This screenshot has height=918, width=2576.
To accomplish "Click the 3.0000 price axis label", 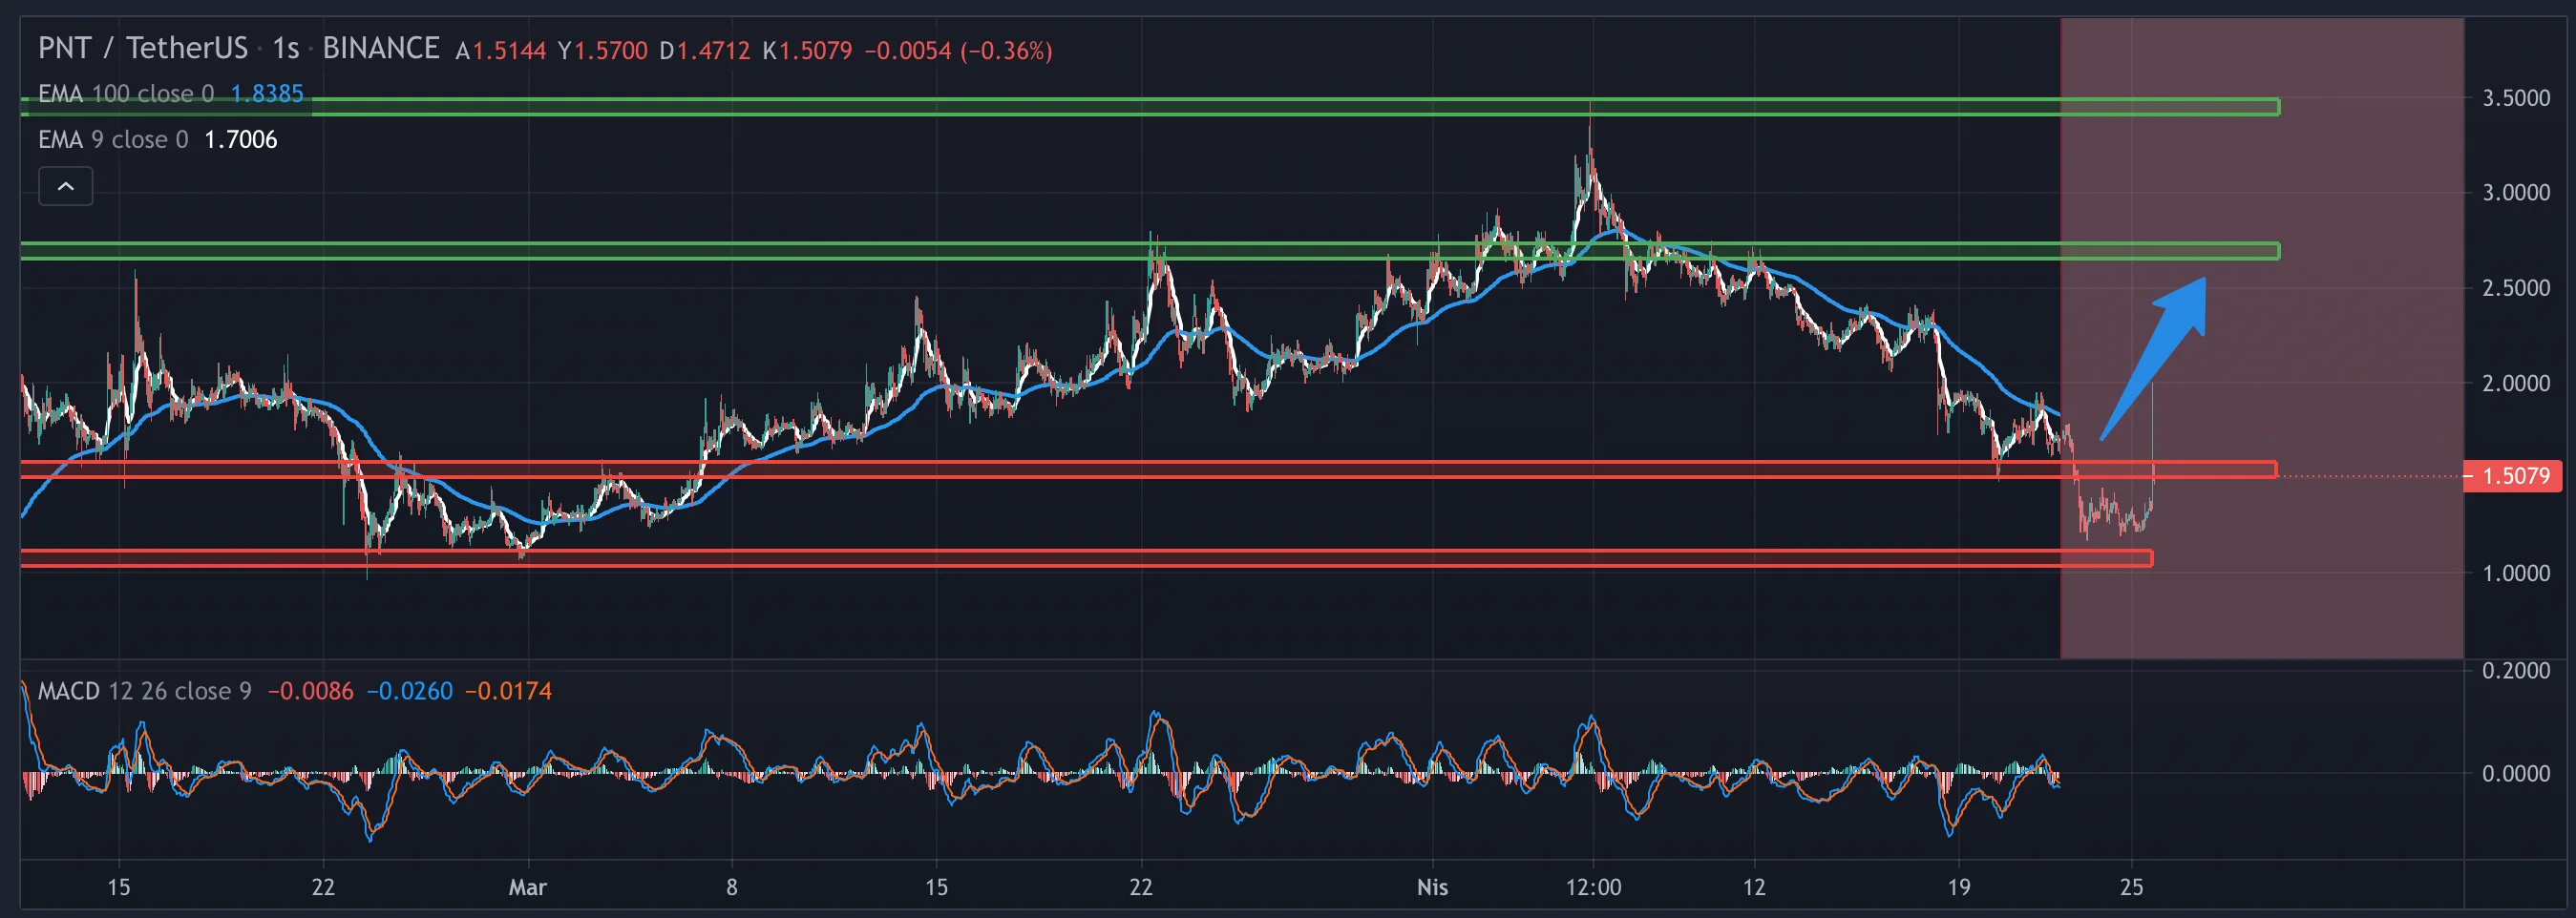I will (2516, 193).
